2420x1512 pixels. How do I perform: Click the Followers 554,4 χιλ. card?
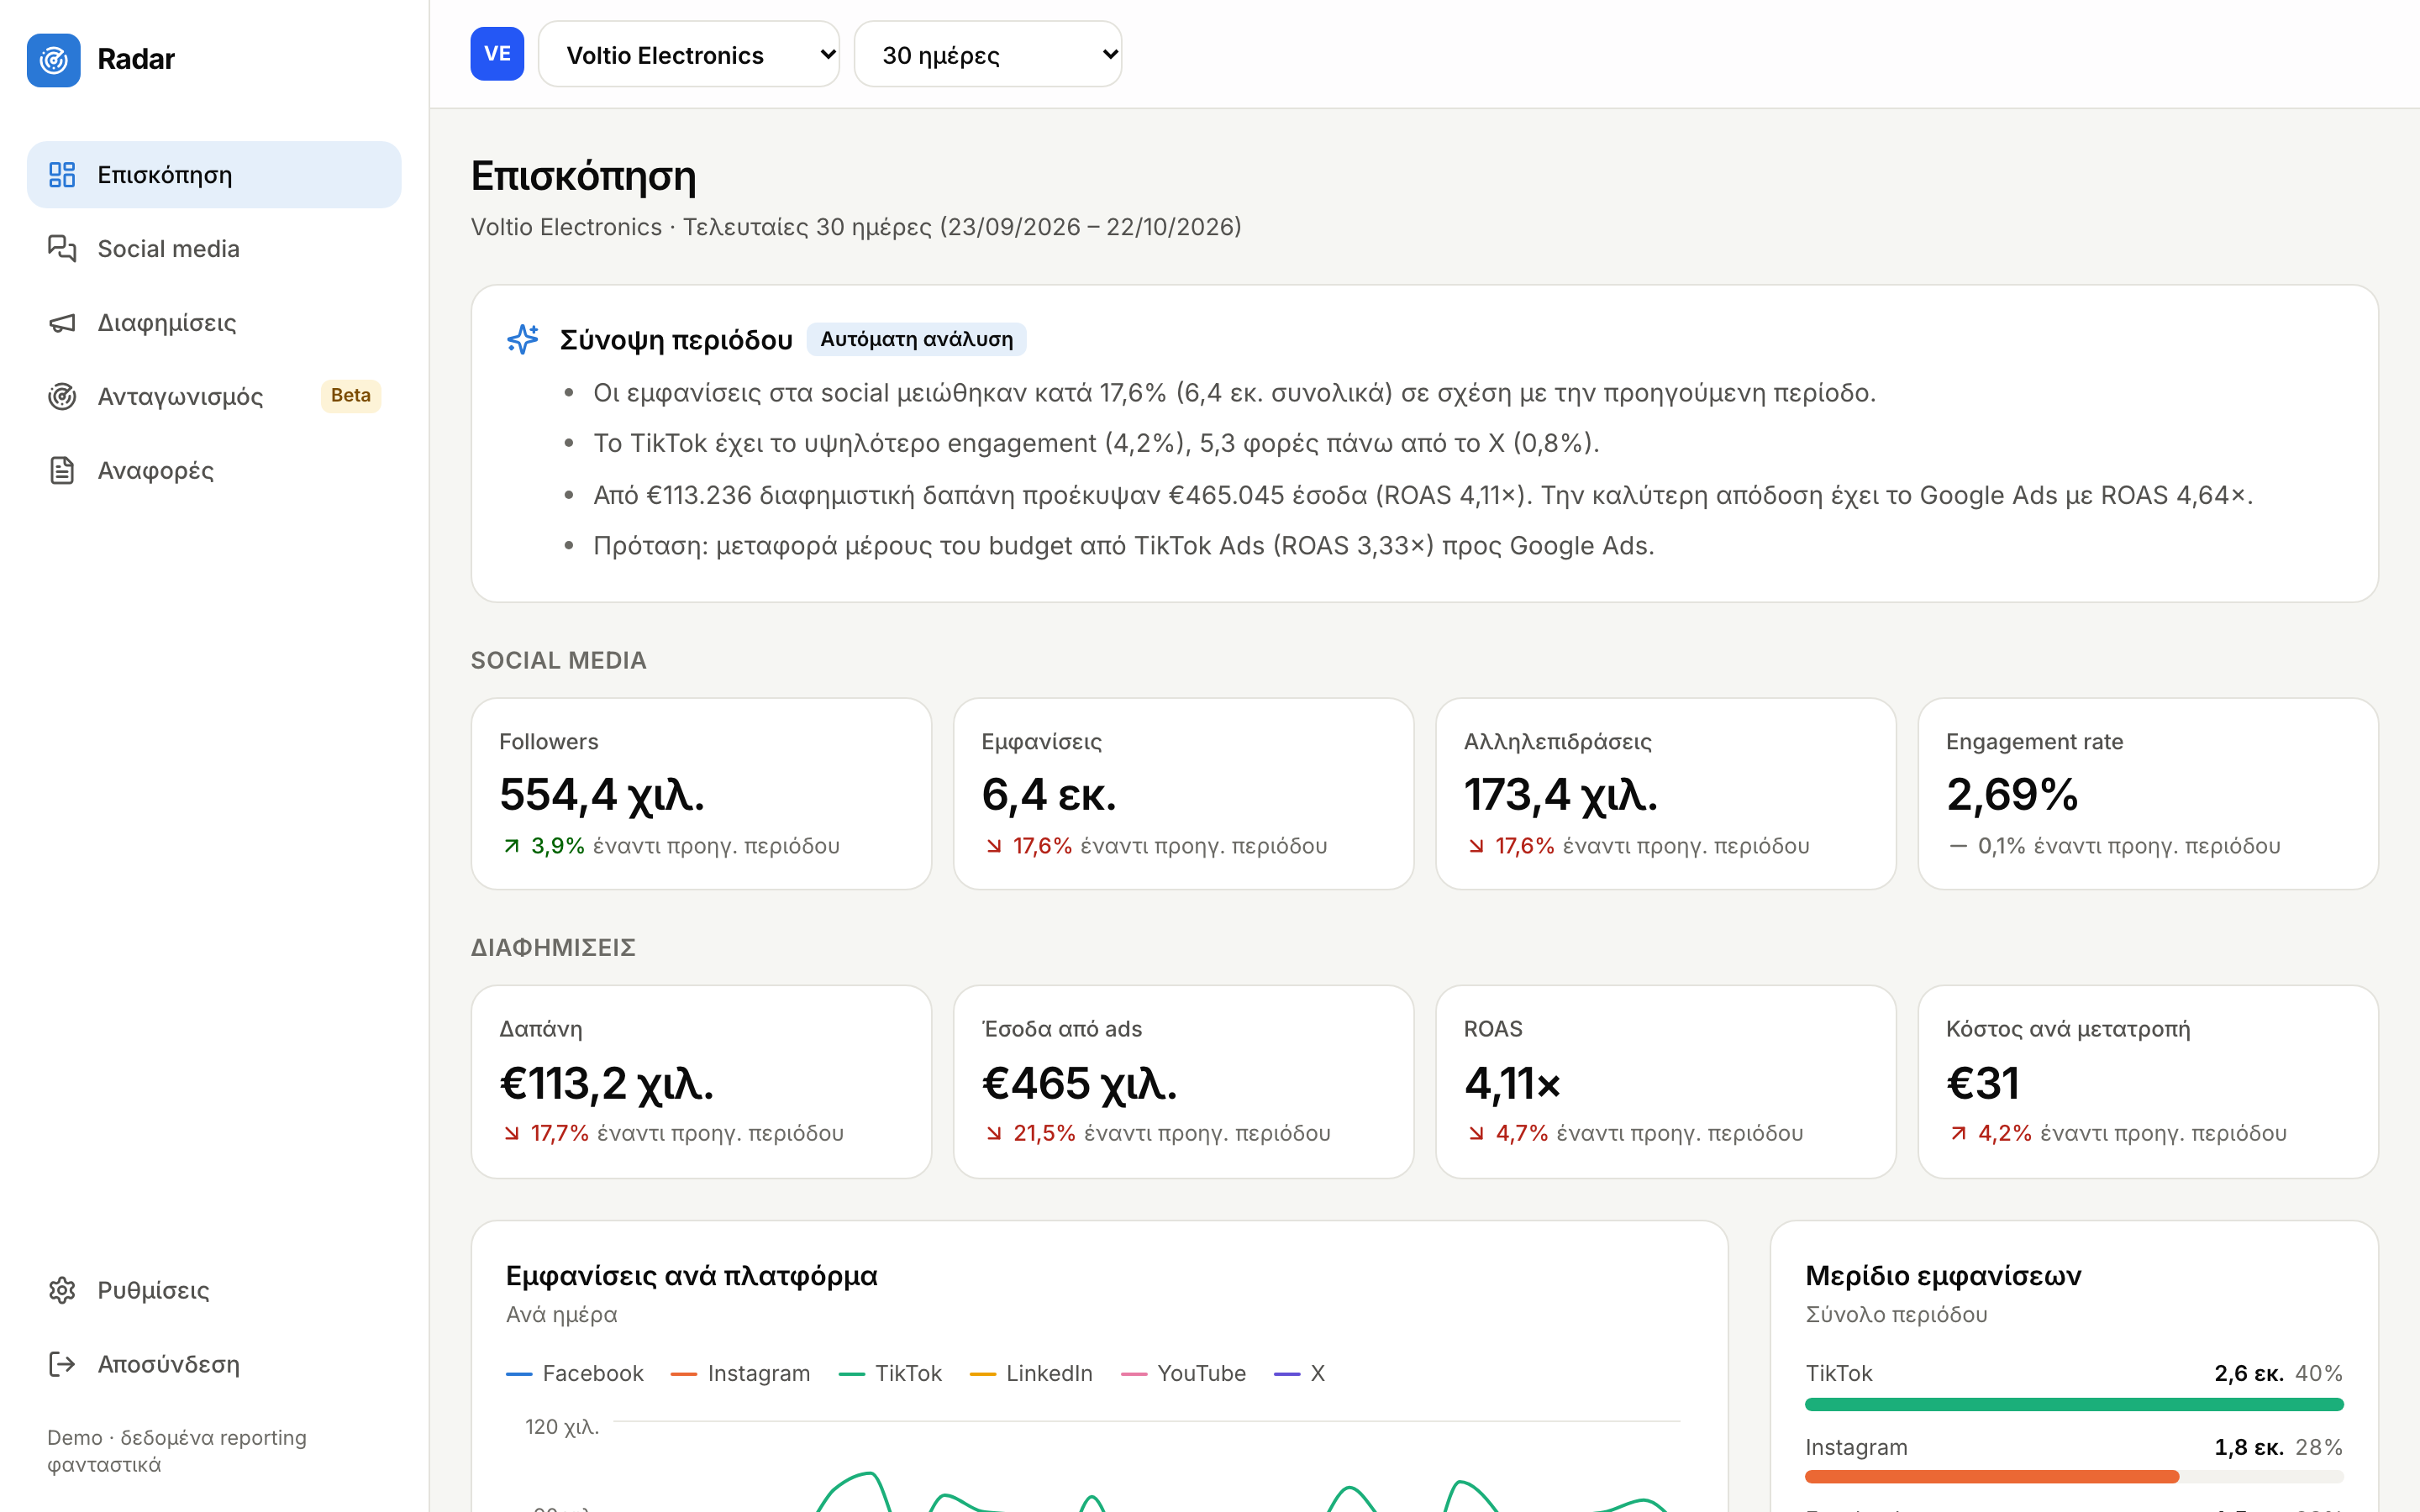701,794
